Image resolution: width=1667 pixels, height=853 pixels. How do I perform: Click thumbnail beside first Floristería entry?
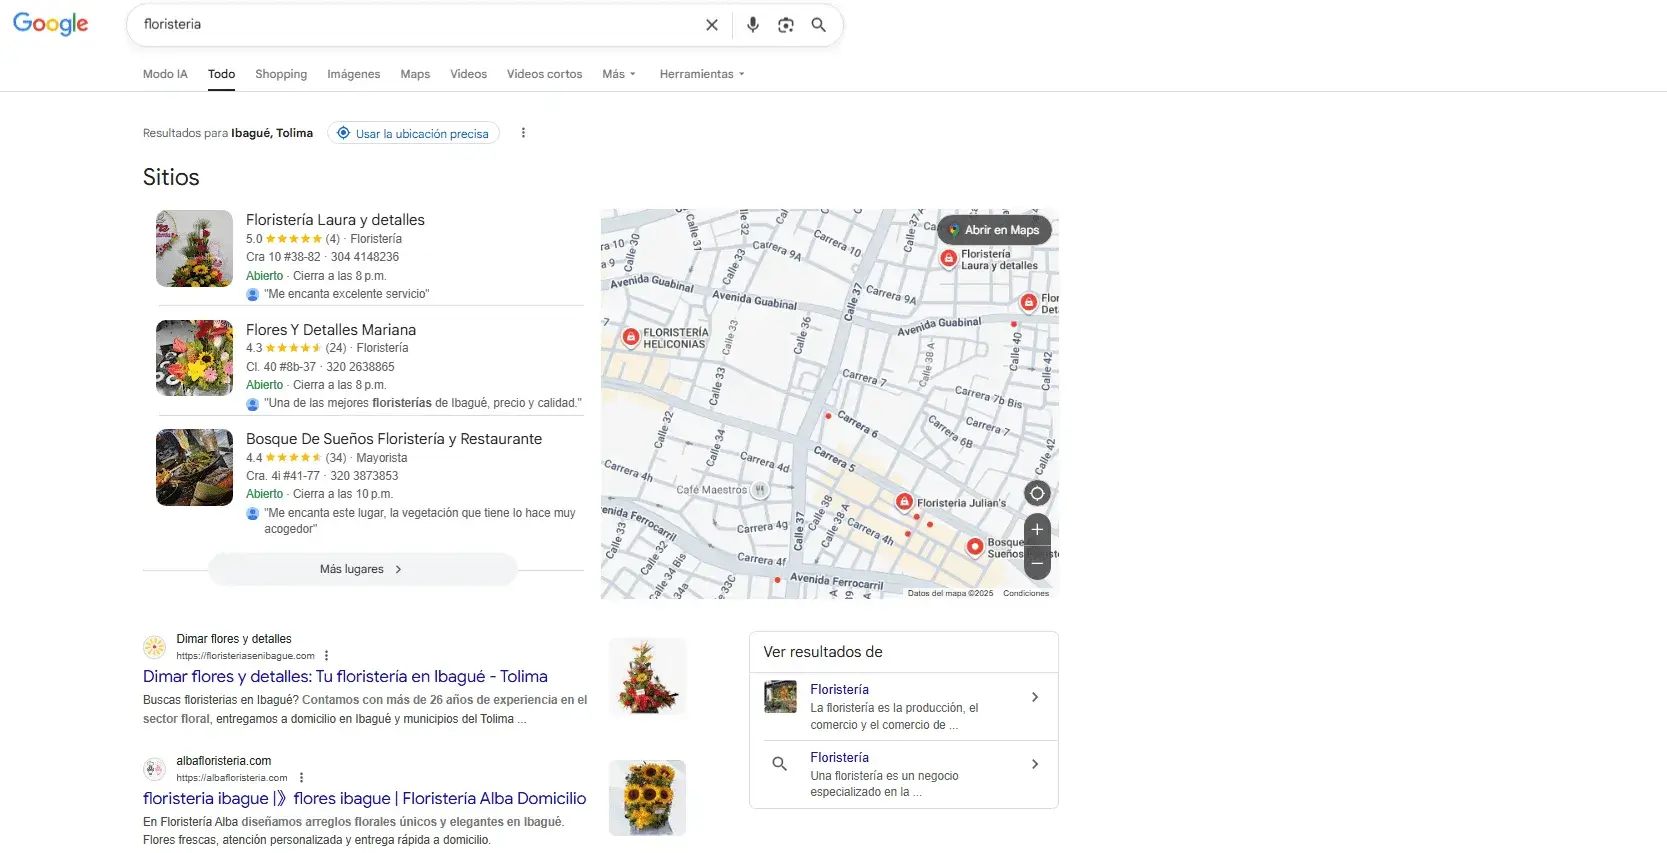(x=780, y=697)
